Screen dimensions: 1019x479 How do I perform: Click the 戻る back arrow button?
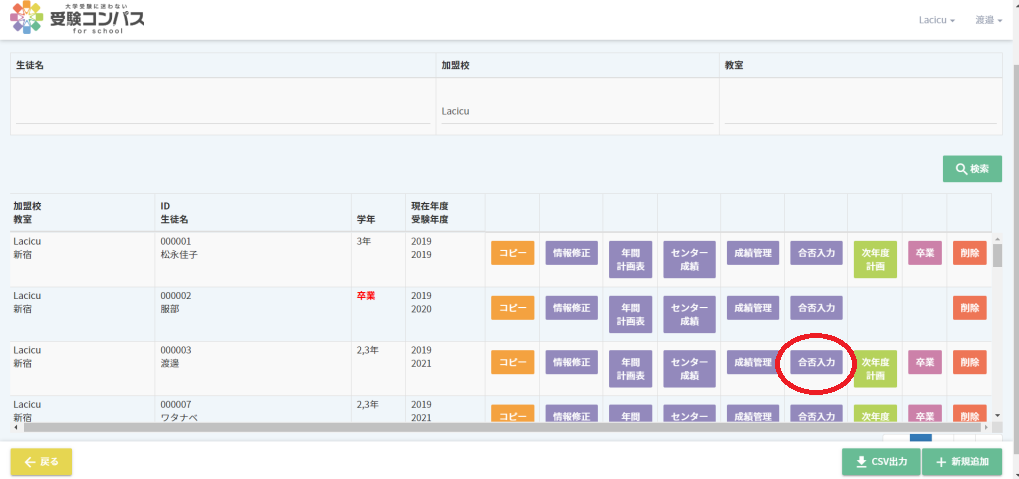[x=41, y=462]
